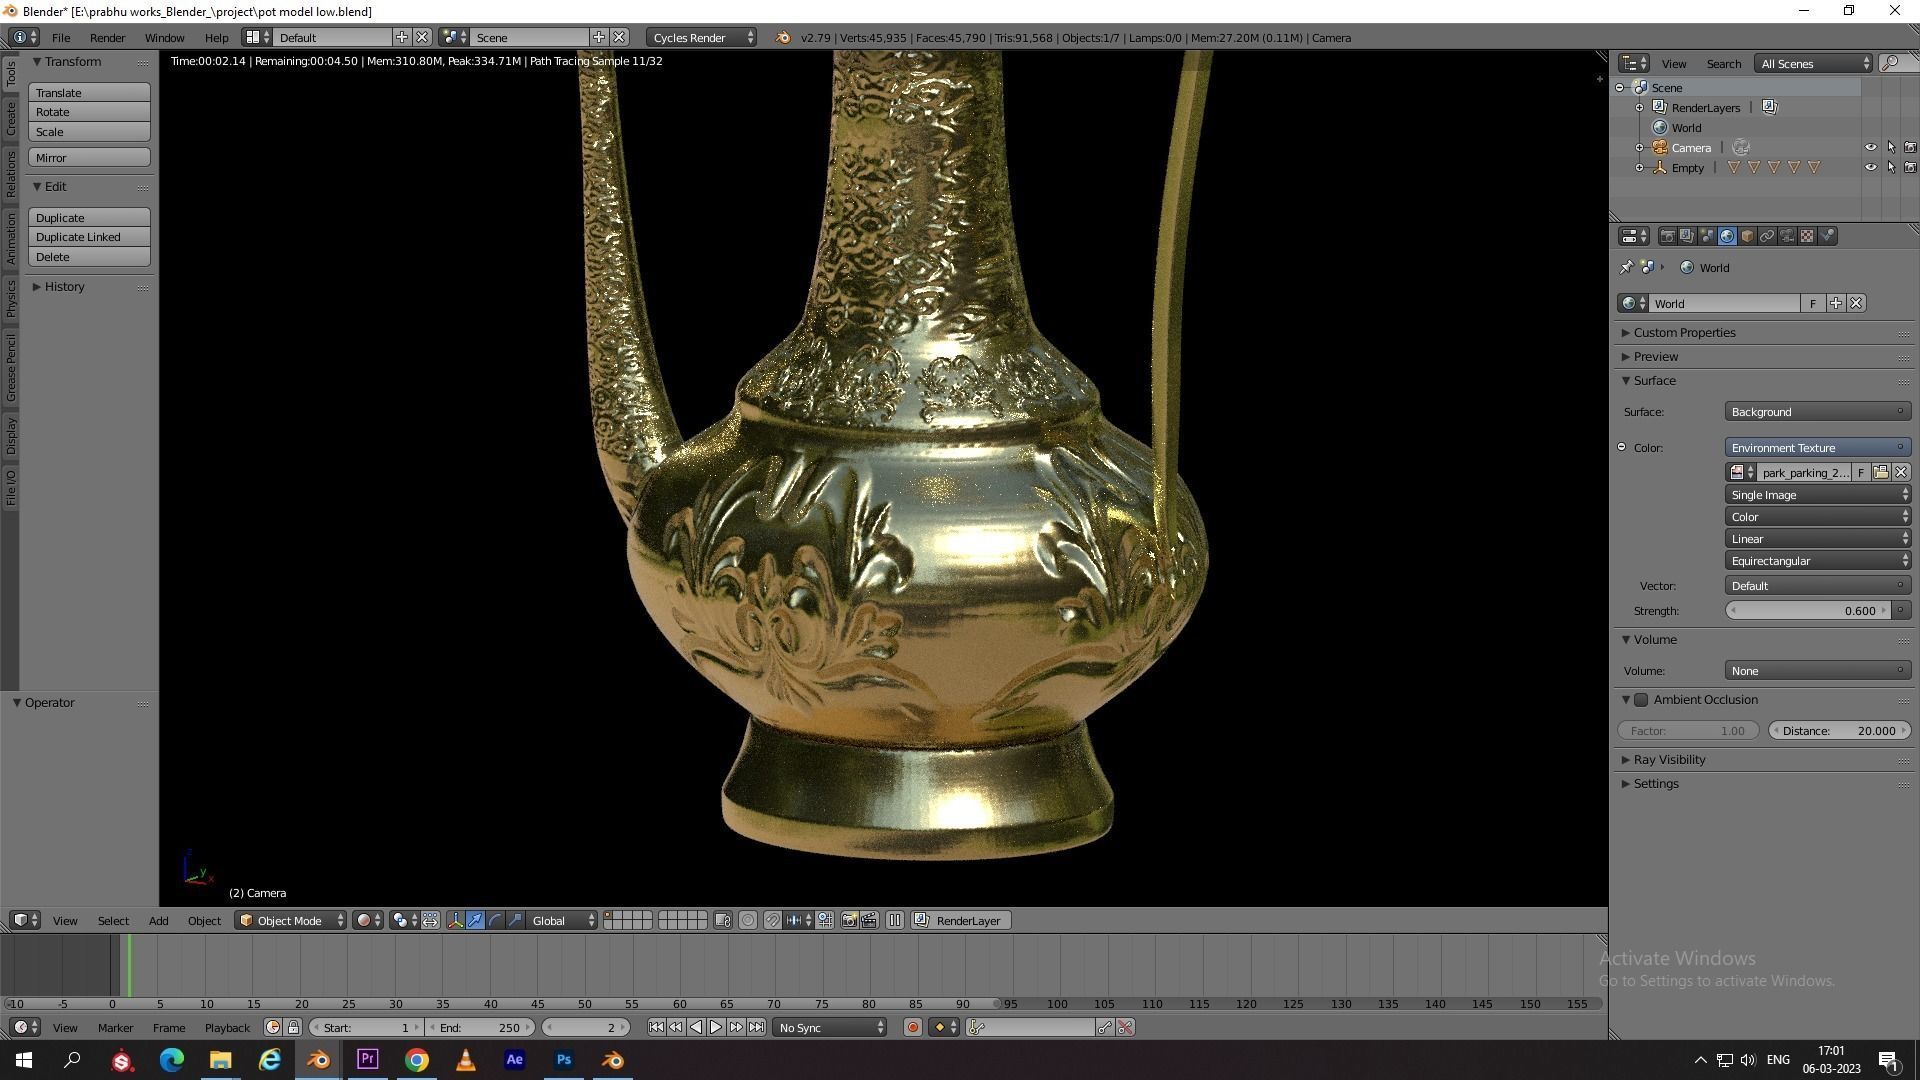
Task: Enable the Ambient Occlusion checkbox
Action: click(1641, 700)
